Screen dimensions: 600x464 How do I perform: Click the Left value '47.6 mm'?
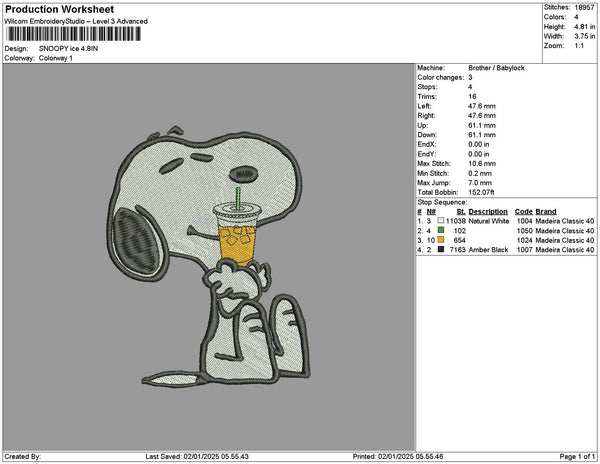point(482,106)
